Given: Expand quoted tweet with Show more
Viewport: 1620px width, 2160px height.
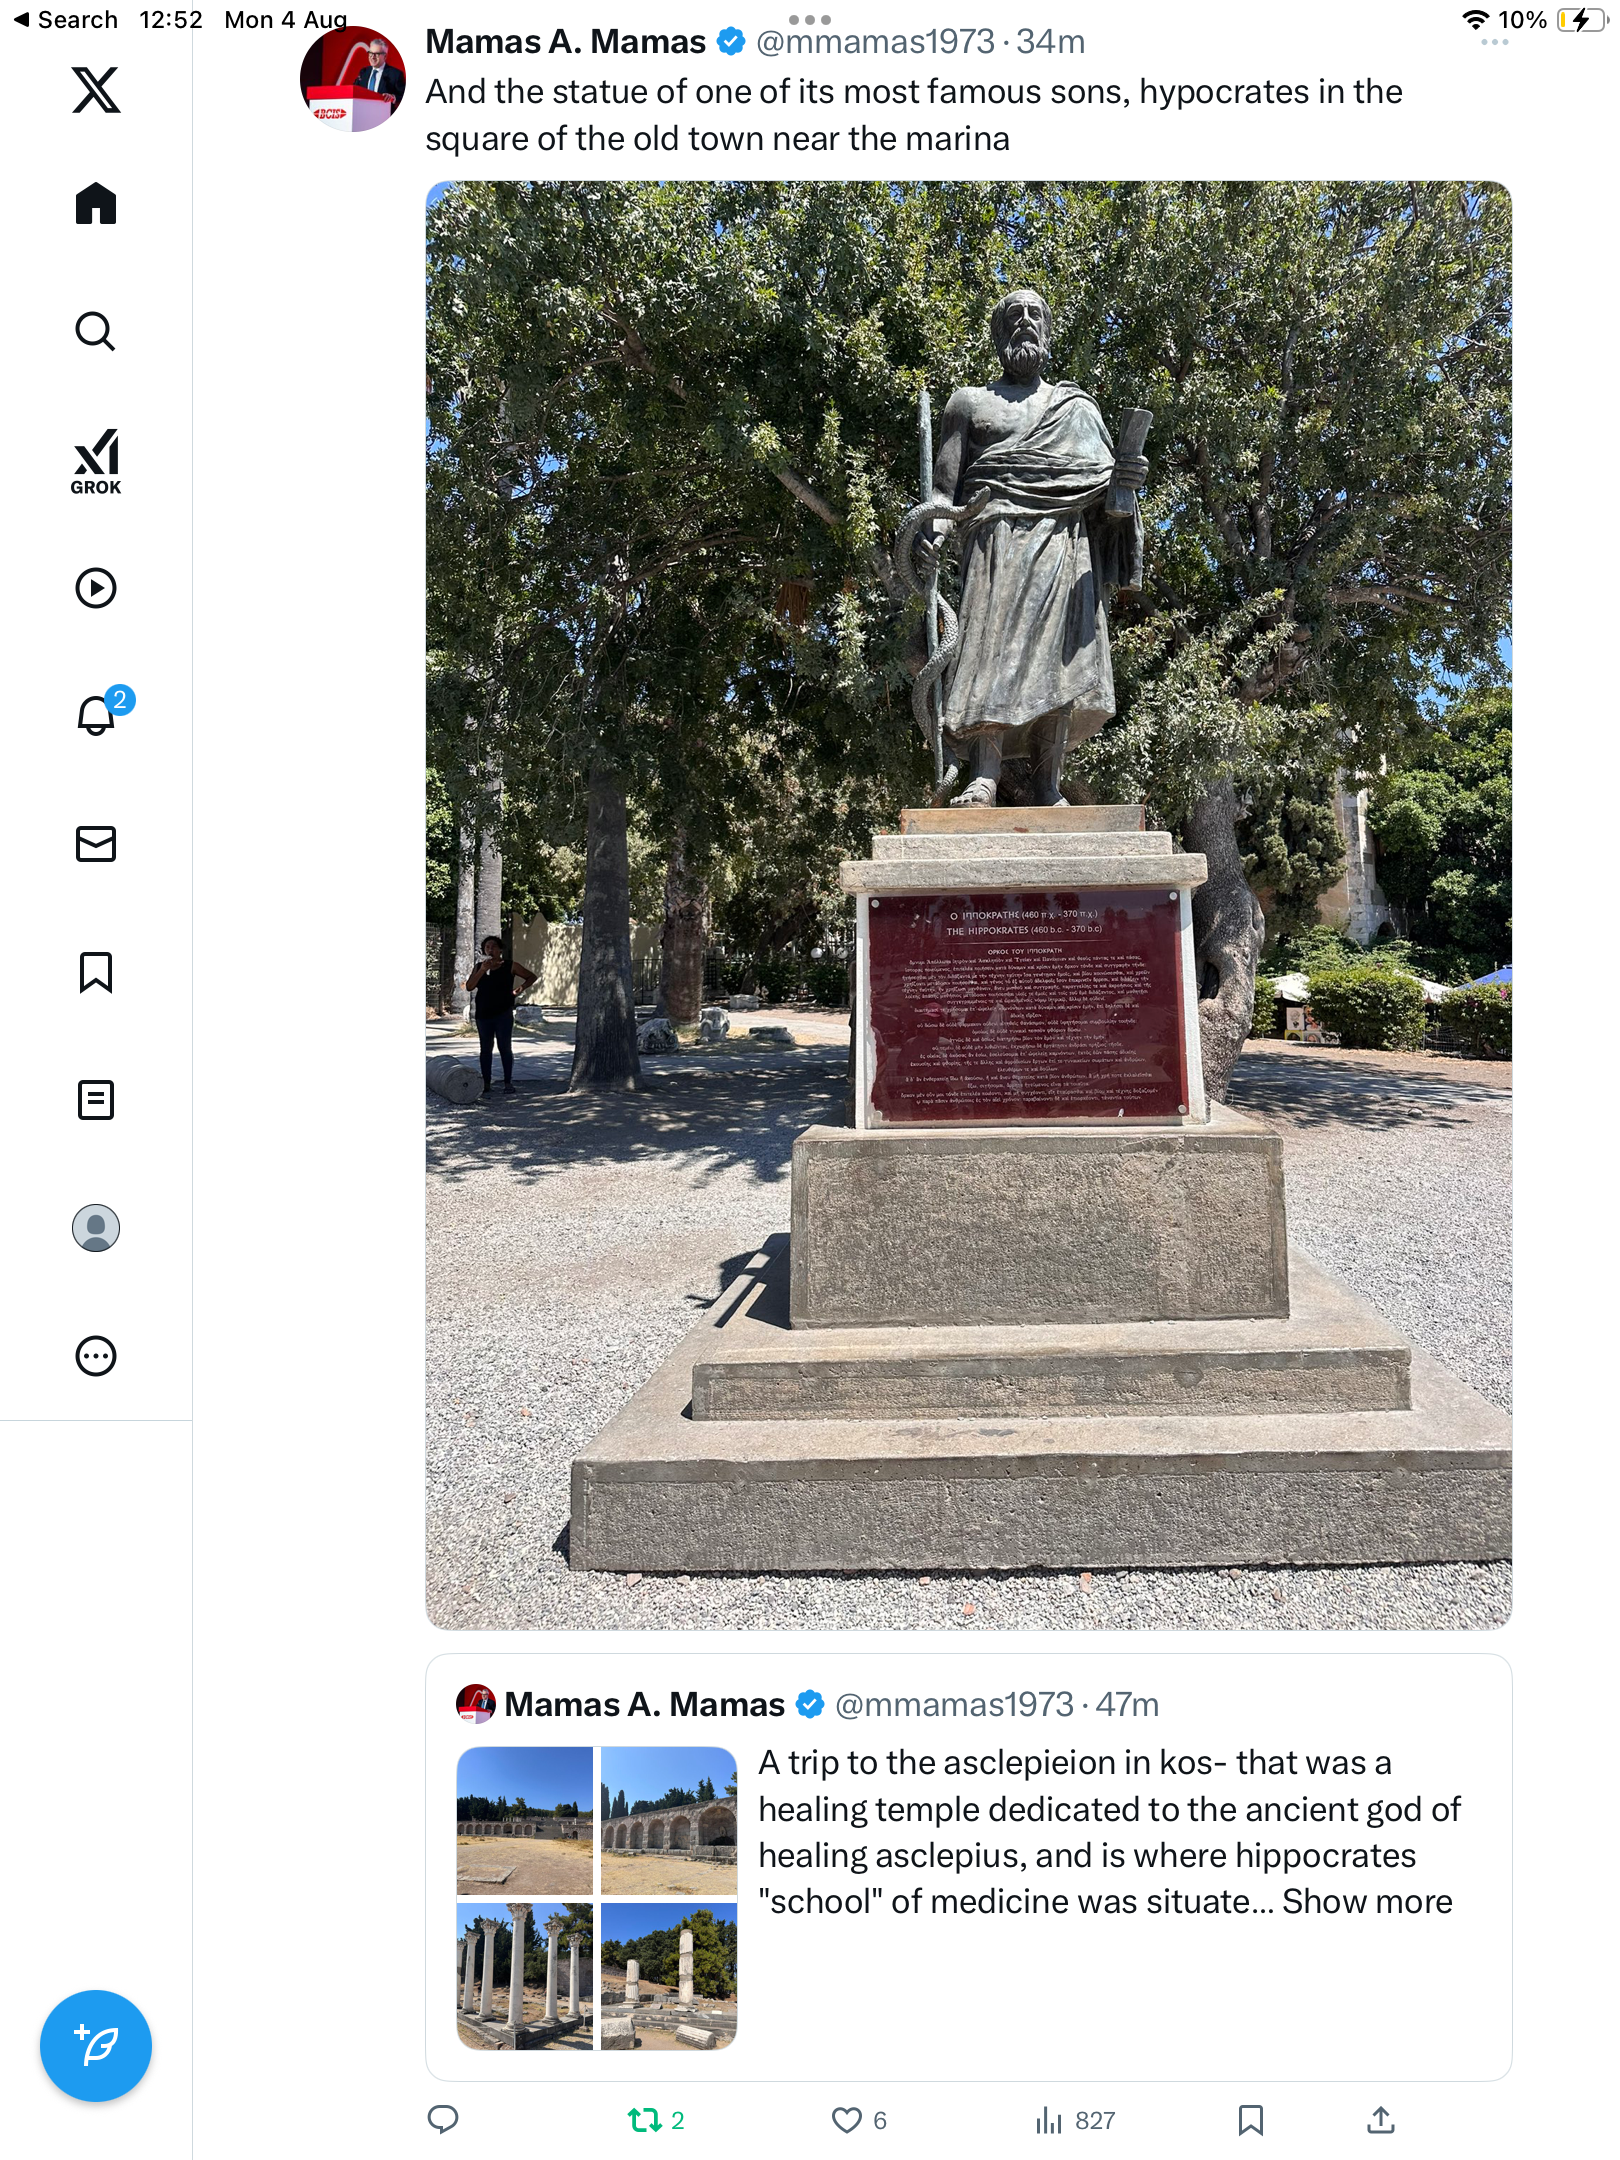Looking at the screenshot, I should pos(1367,1901).
